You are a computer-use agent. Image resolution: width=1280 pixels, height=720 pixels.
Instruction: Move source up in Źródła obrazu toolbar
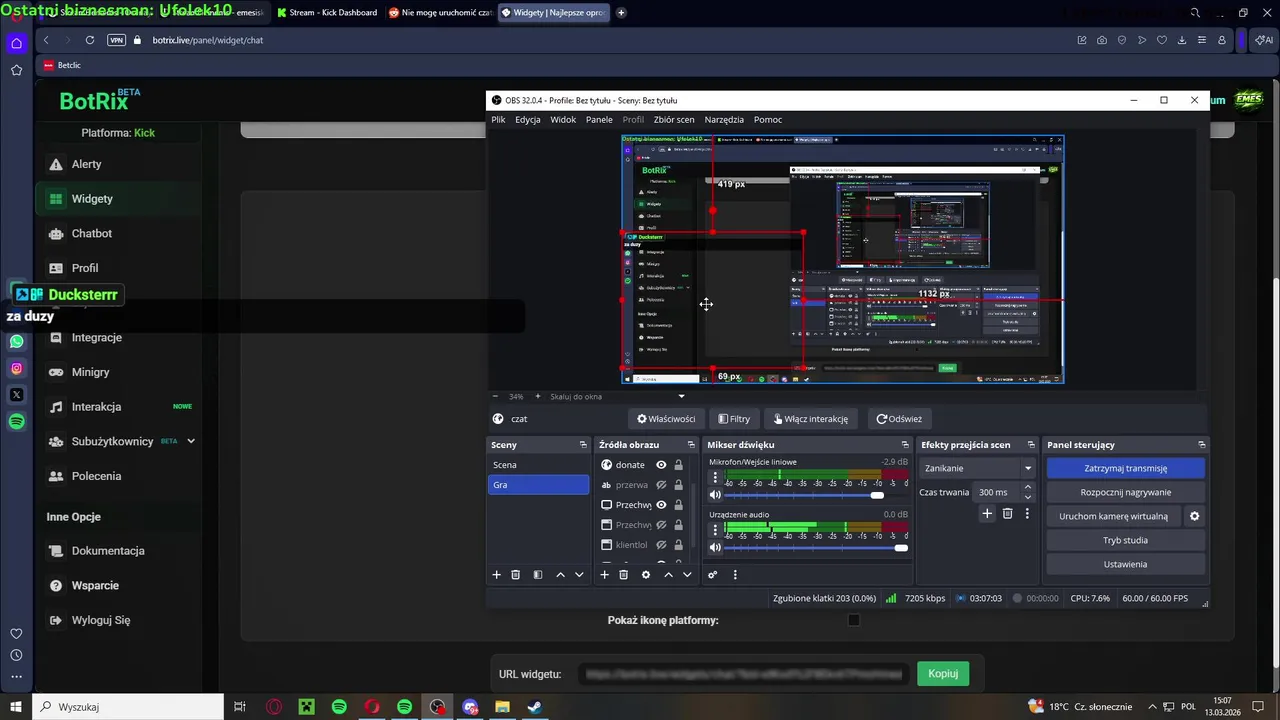668,575
